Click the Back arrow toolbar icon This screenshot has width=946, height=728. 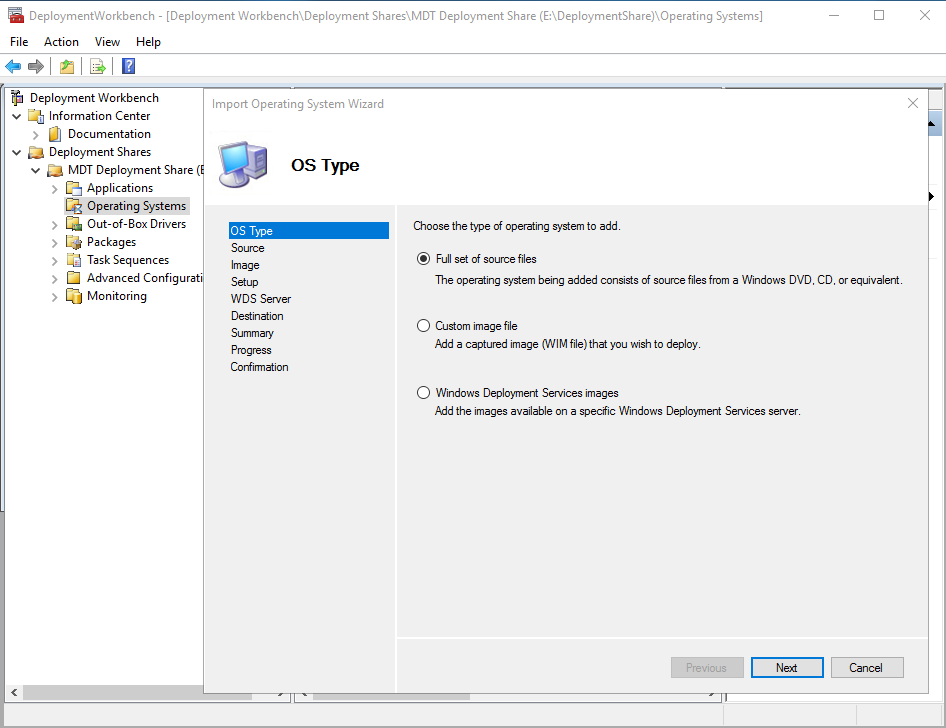click(13, 66)
